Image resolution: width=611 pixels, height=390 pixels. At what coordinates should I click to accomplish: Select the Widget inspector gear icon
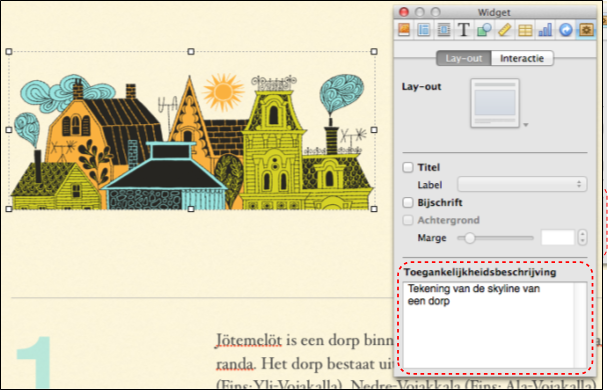click(586, 30)
